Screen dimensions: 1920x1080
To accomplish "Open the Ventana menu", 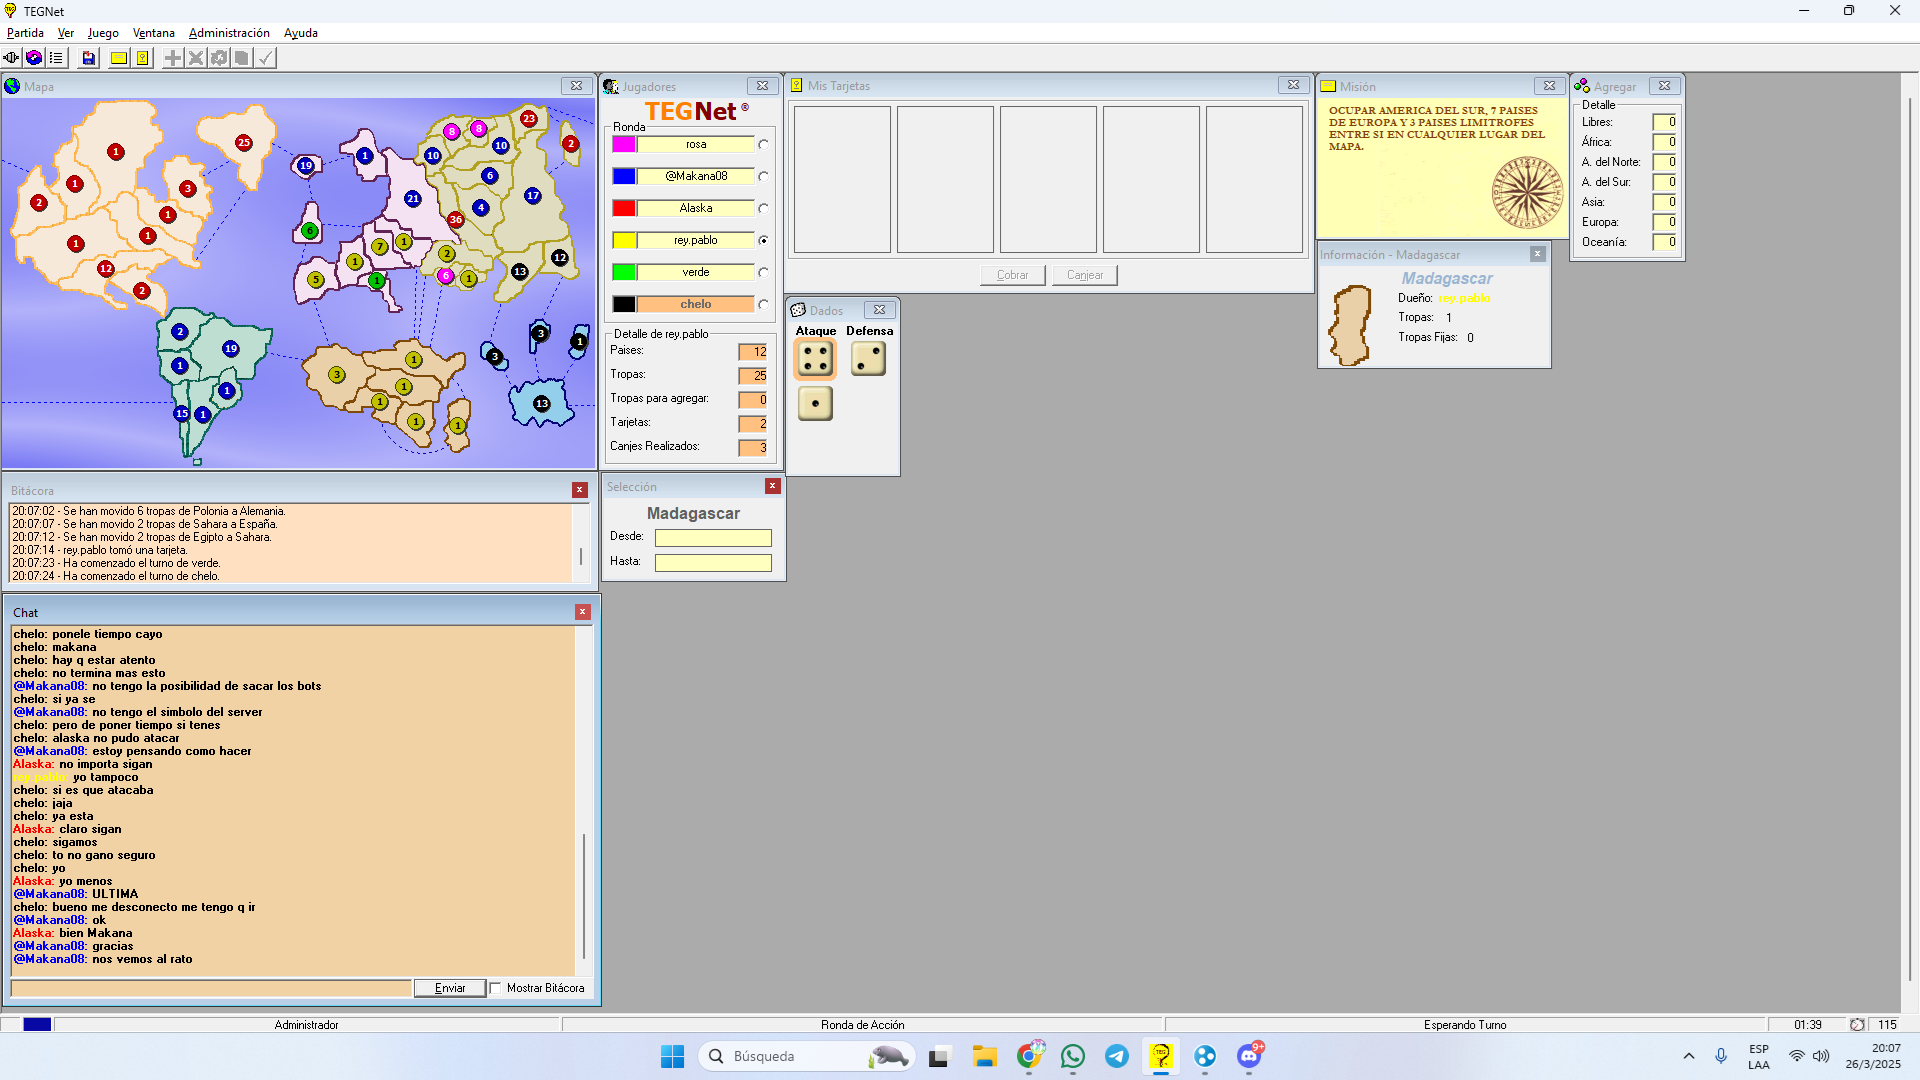I will 154,33.
